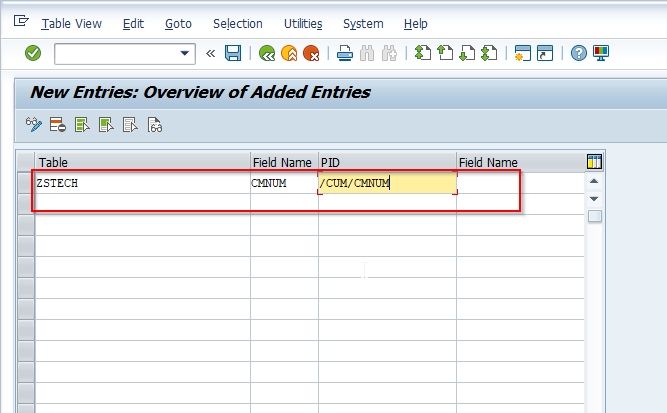This screenshot has width=667, height=413.
Task: Open the Edit menu
Action: (x=133, y=24)
